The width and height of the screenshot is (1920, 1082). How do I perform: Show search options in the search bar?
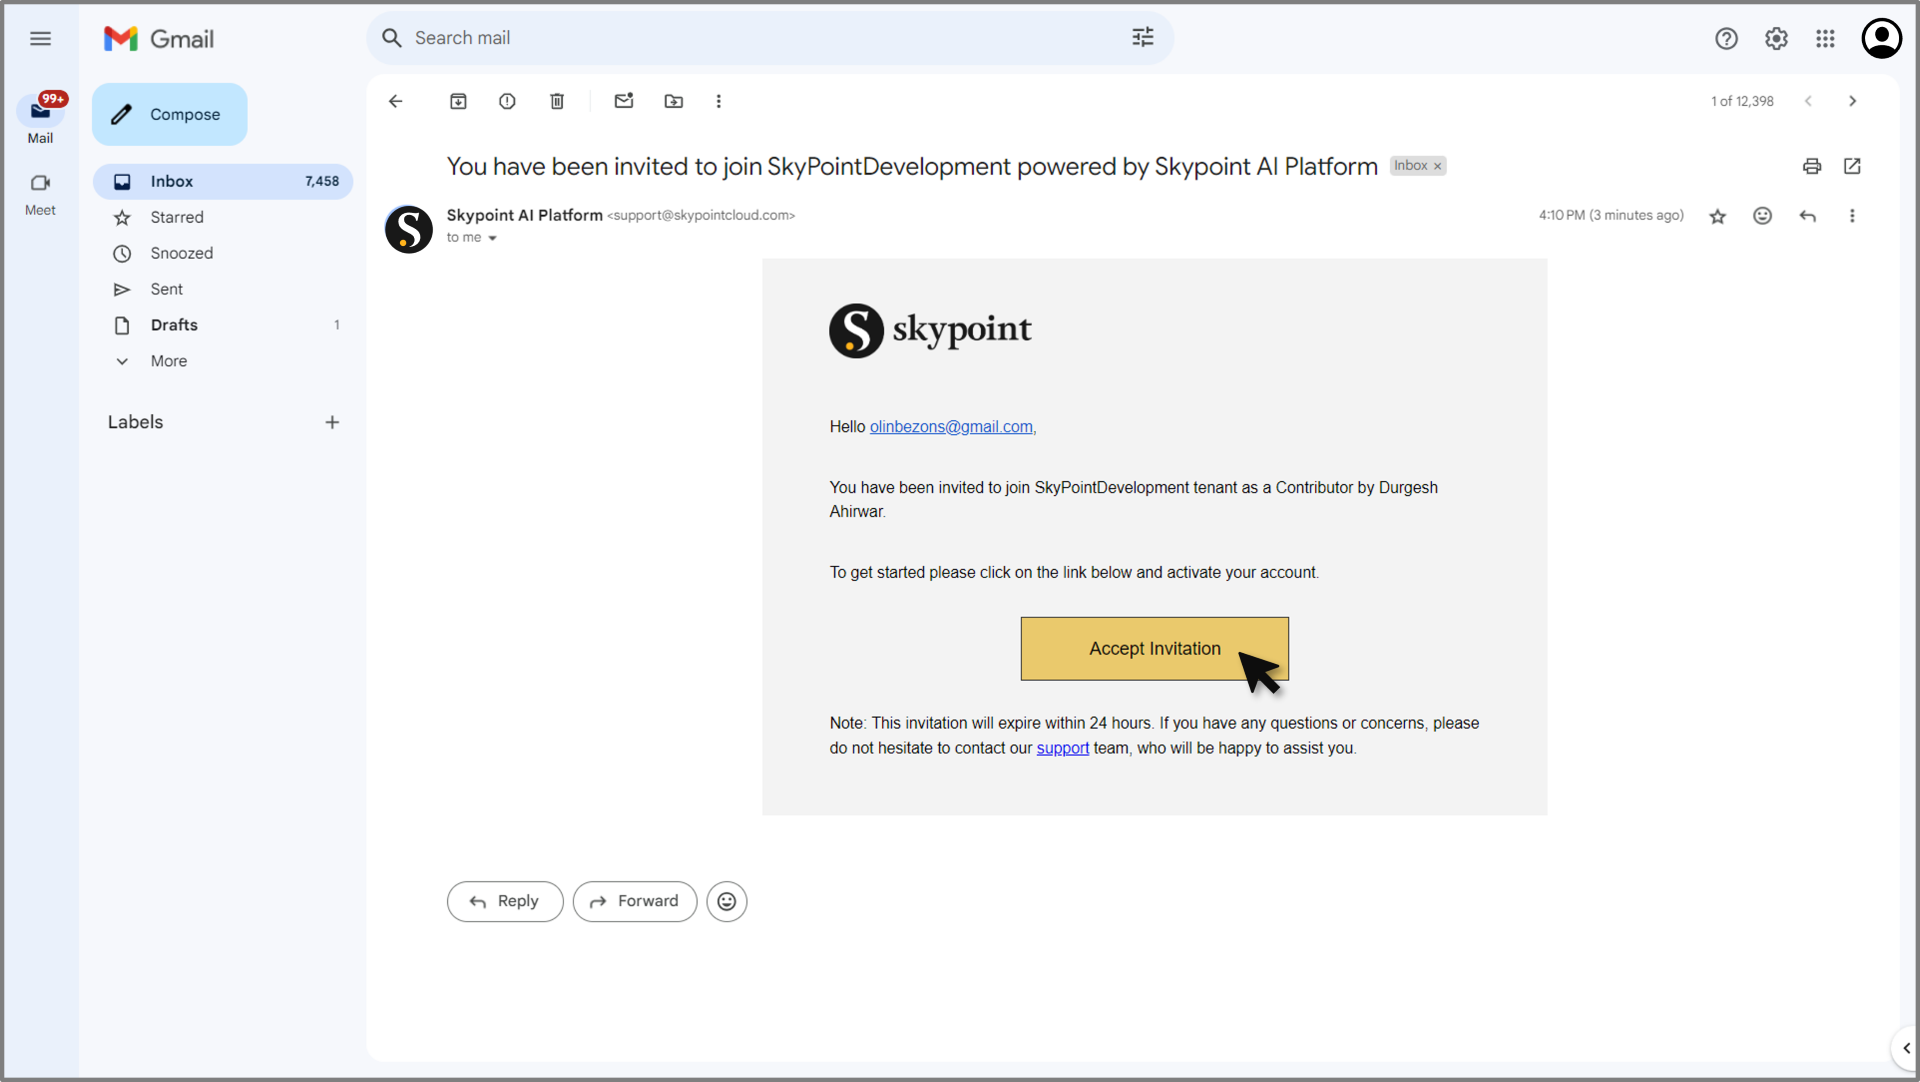[1142, 38]
